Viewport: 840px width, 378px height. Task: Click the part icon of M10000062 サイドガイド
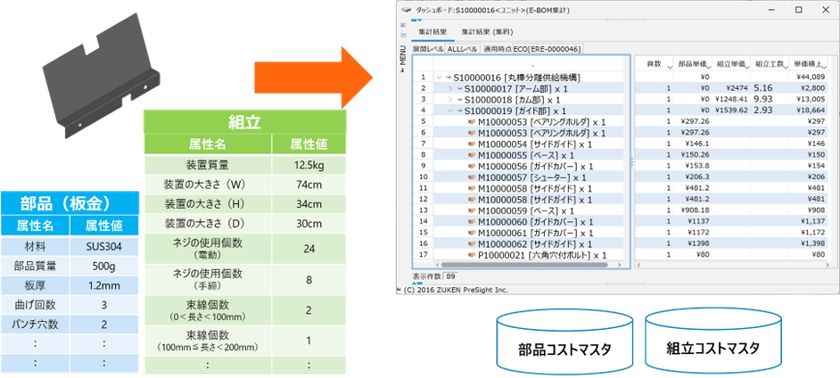pos(472,244)
